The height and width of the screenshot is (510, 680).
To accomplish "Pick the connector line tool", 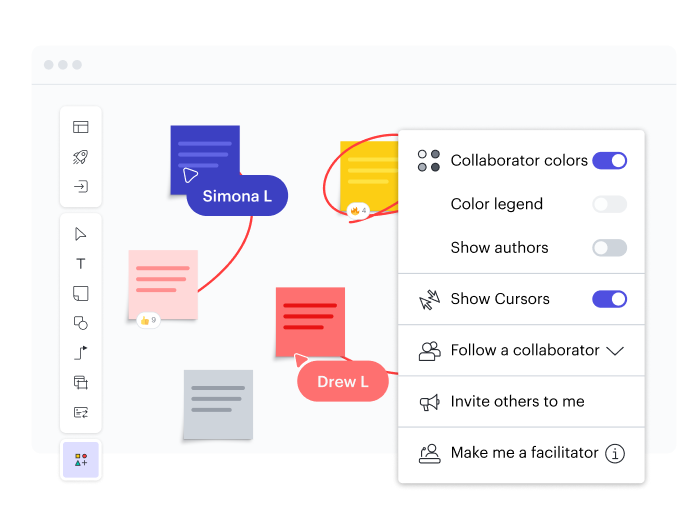I will (81, 352).
